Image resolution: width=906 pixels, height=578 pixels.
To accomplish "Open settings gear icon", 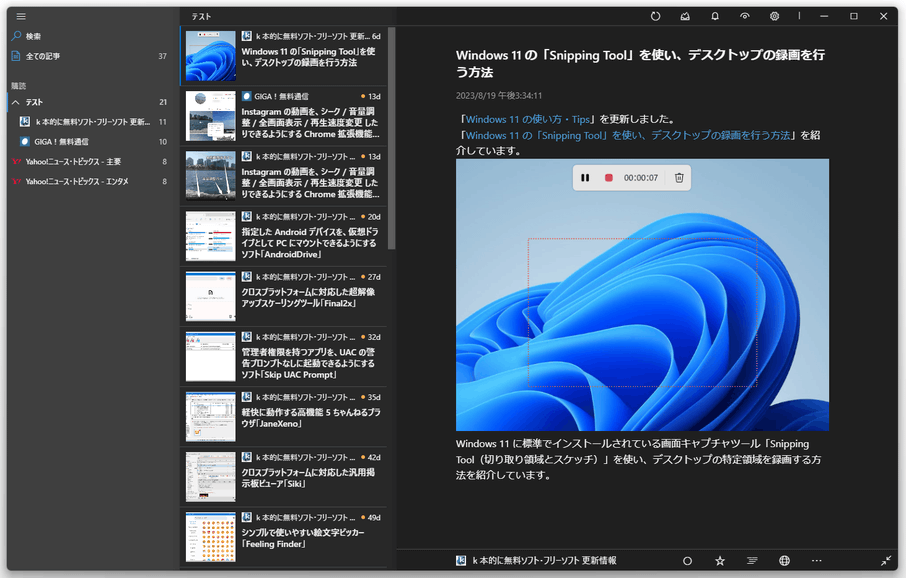I will [774, 16].
